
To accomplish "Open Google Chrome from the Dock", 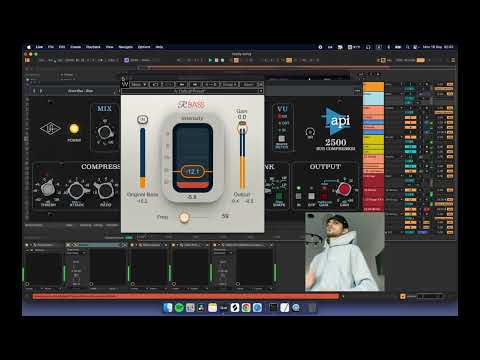I will click(x=246, y=308).
